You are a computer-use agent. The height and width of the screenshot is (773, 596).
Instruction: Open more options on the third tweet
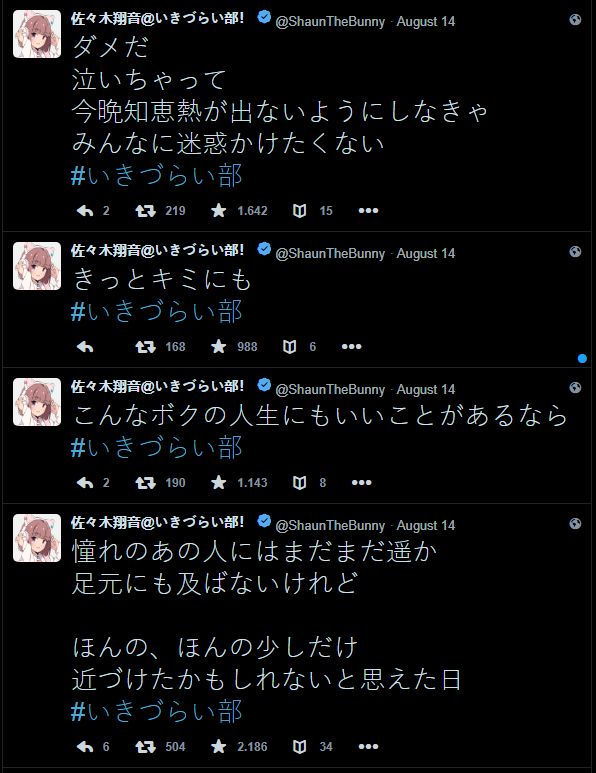[361, 483]
